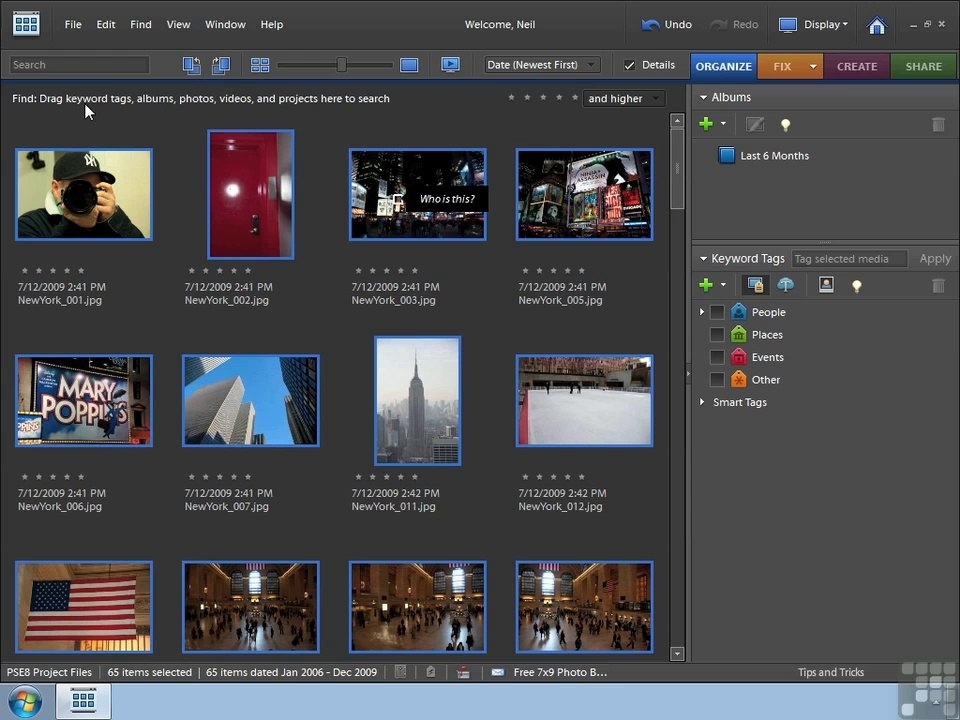960x720 pixels.
Task: Open Tips and Tricks link
Action: tap(831, 672)
